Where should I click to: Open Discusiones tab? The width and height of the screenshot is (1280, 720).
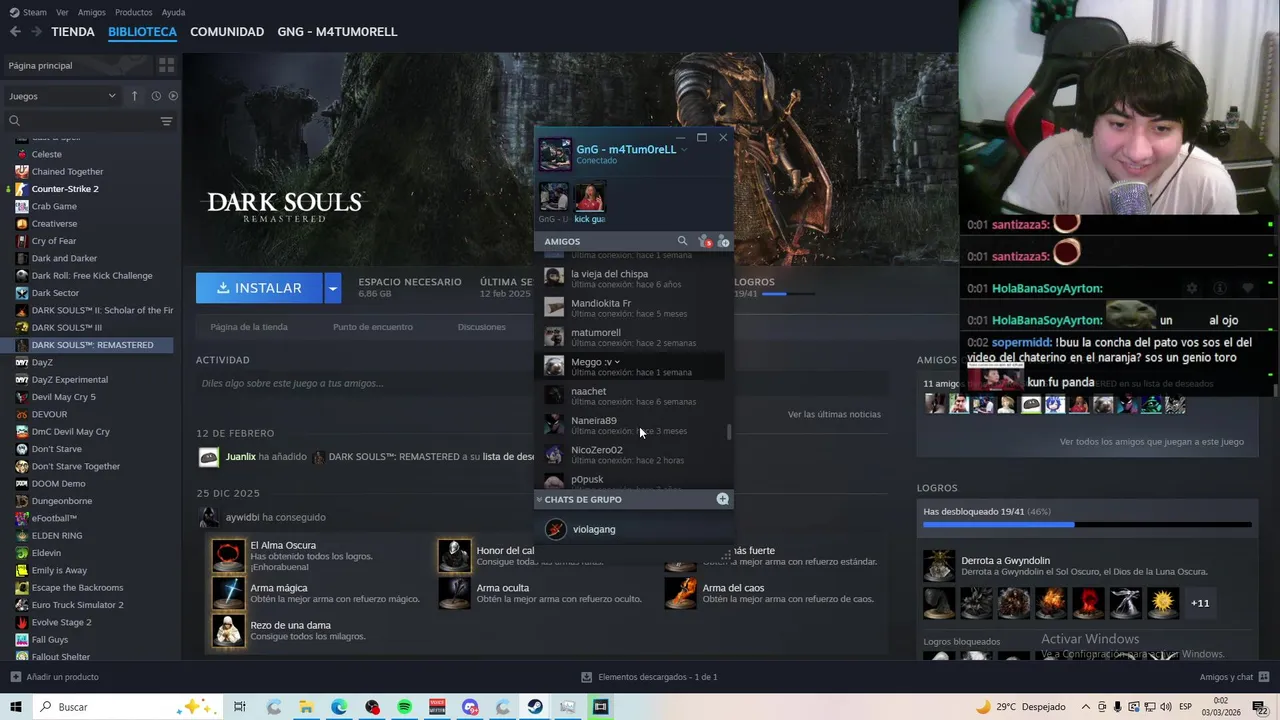point(481,327)
